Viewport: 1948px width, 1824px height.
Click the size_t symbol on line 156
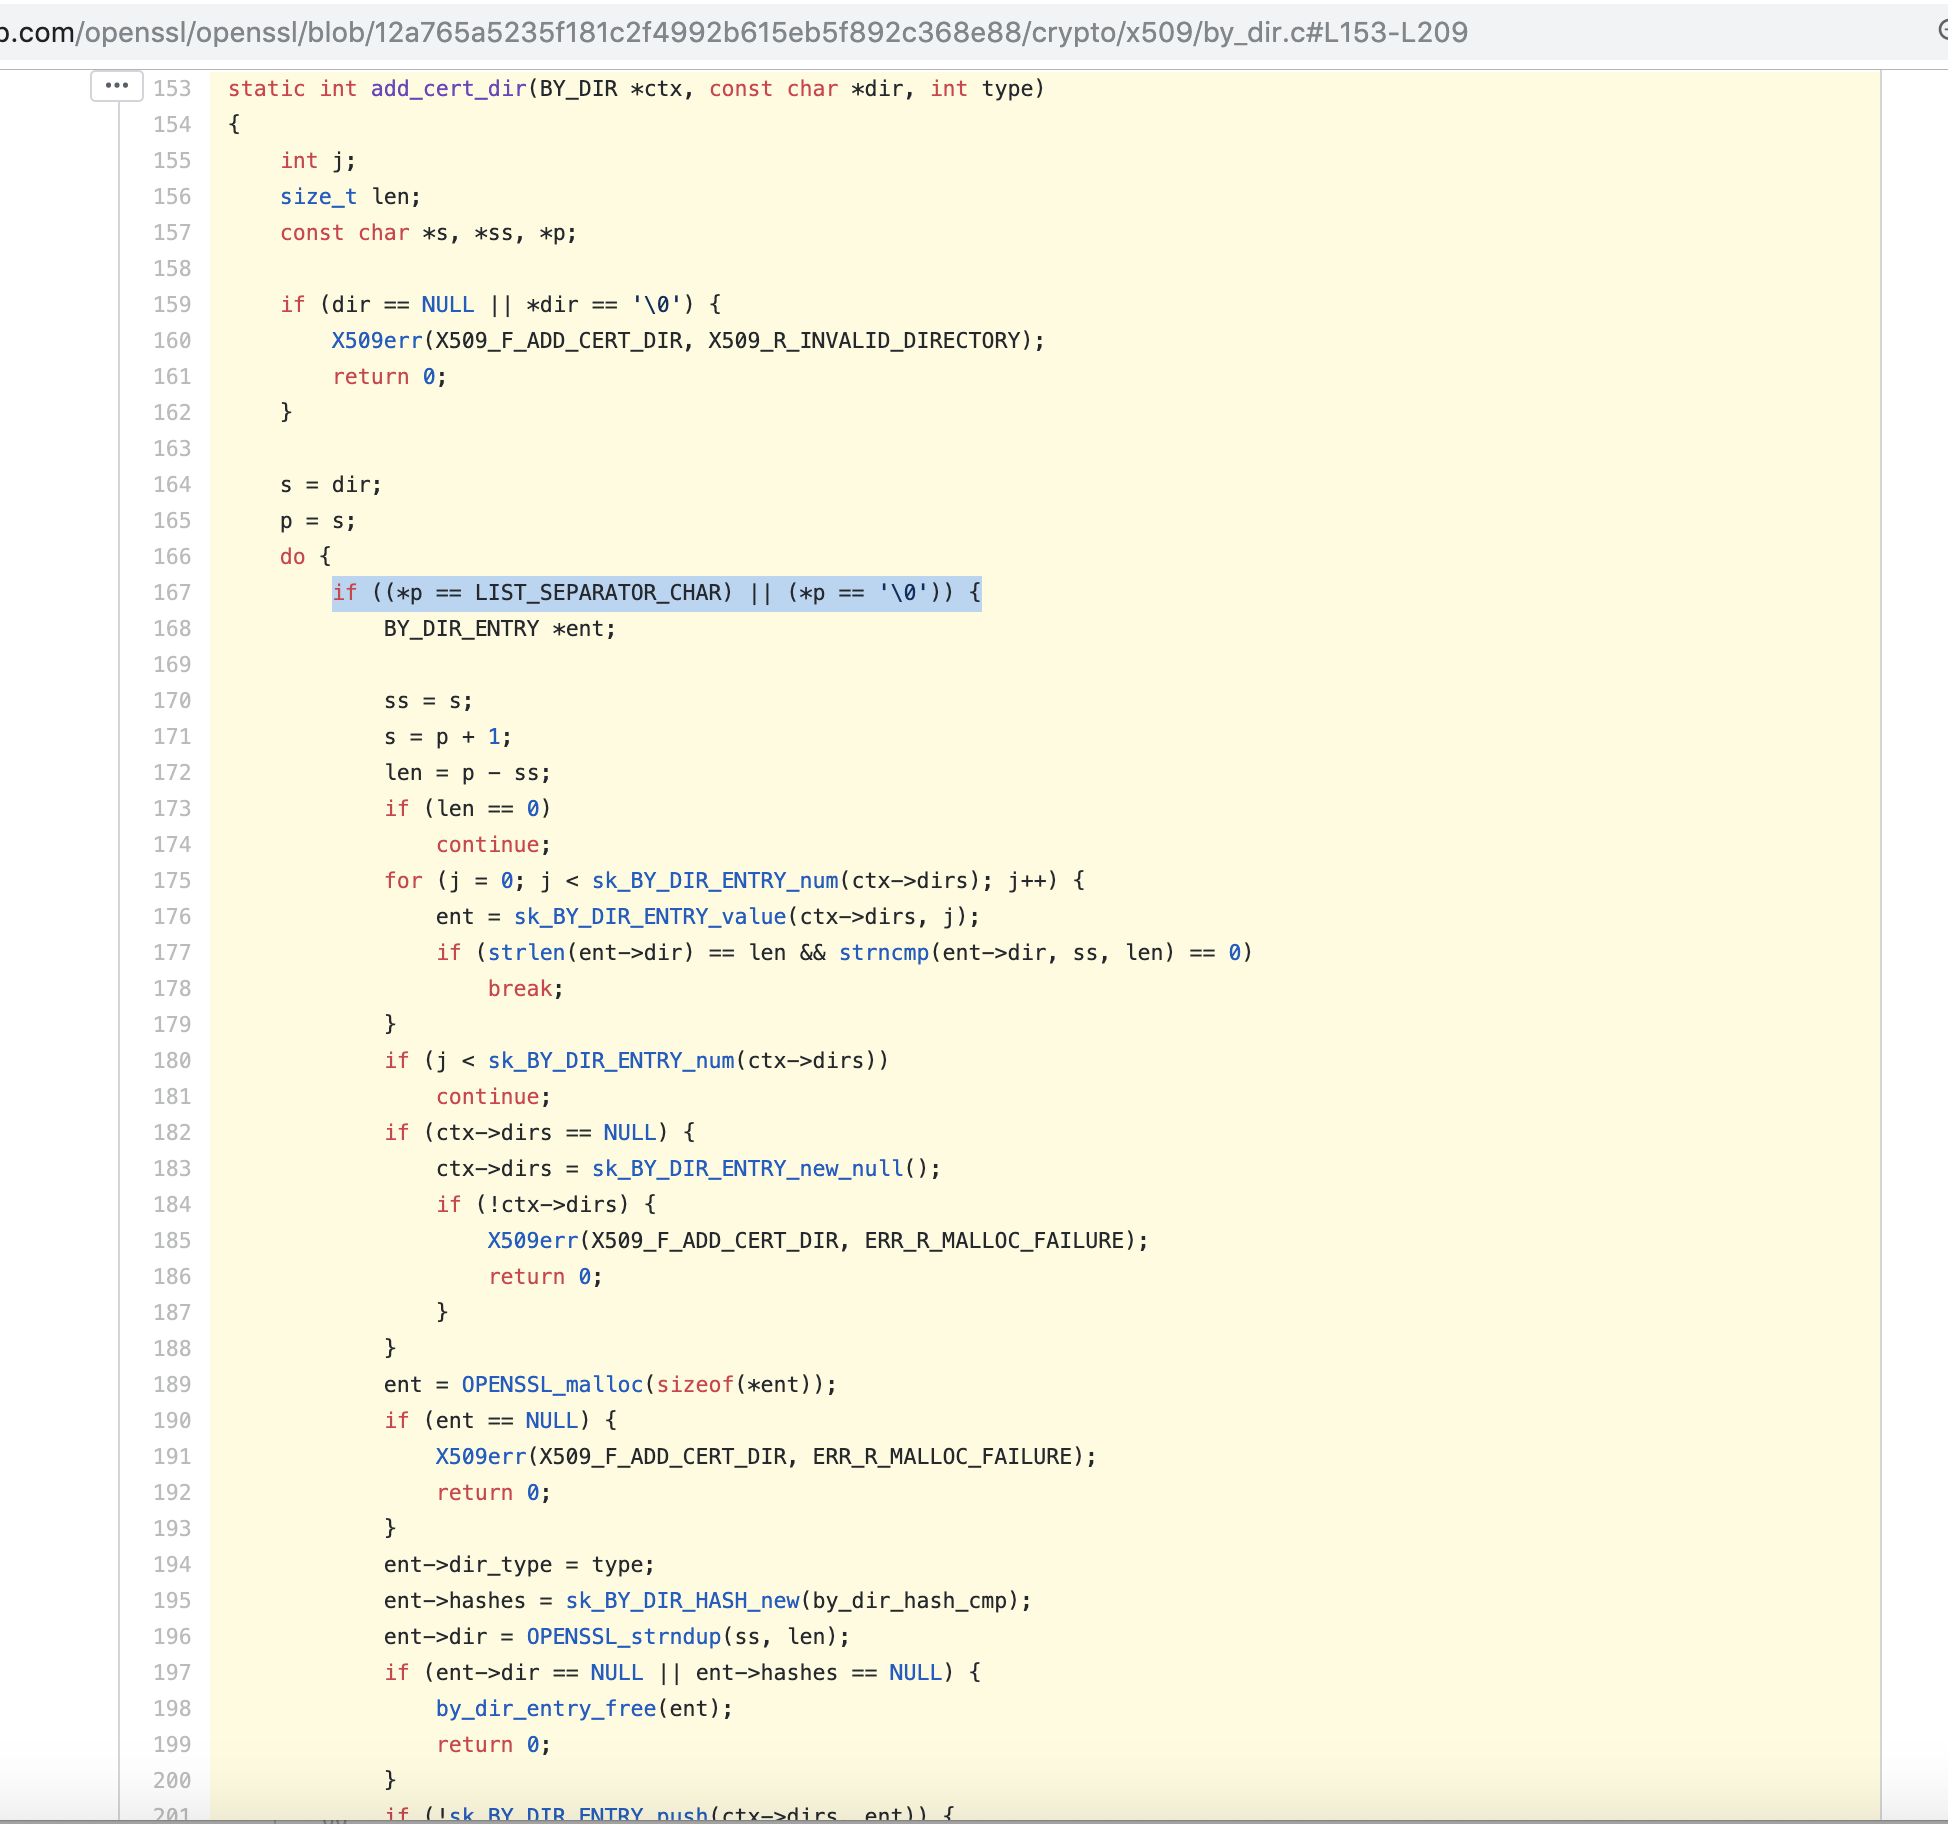(x=317, y=196)
